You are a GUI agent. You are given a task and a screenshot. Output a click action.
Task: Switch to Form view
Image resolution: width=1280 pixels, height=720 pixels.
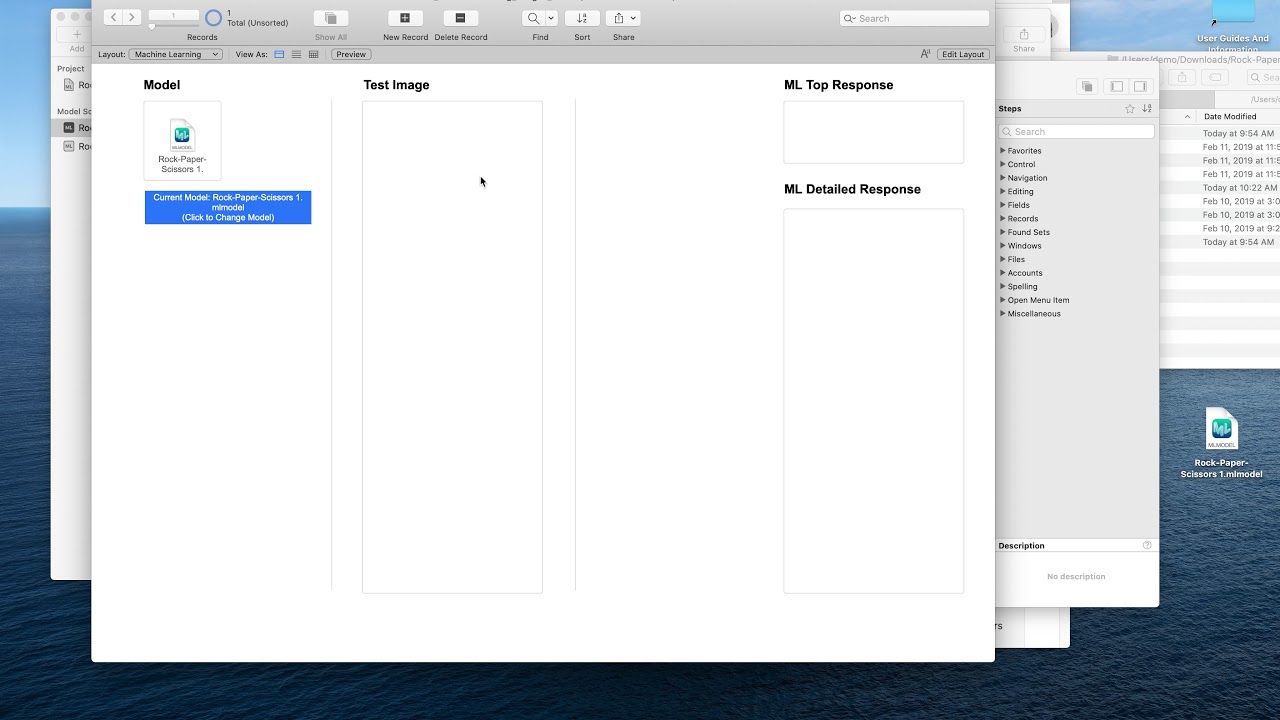pos(279,54)
